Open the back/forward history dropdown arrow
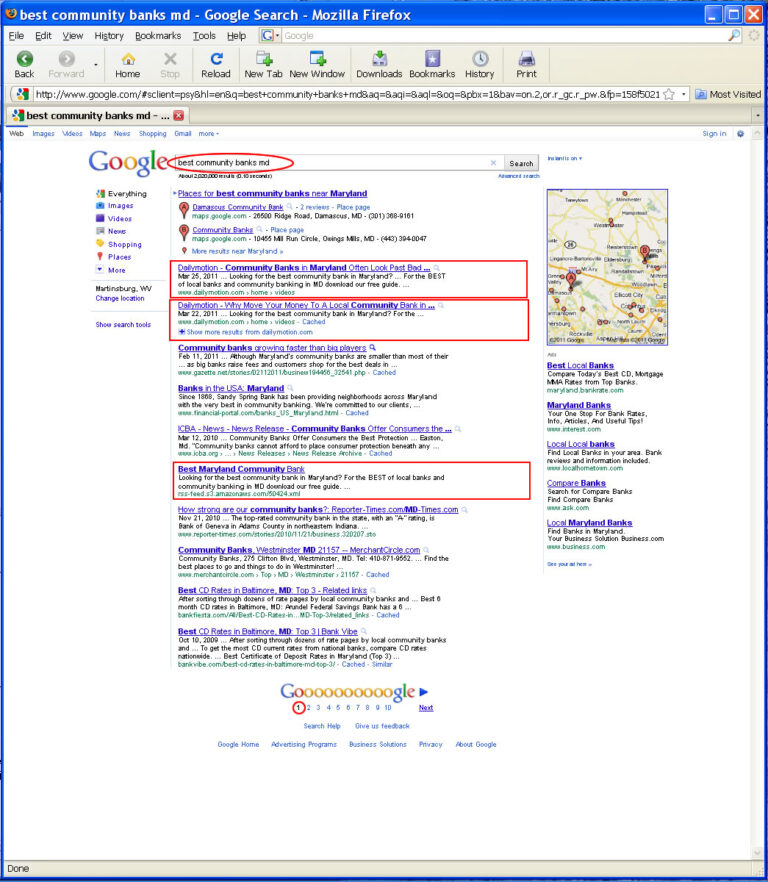 (96, 65)
